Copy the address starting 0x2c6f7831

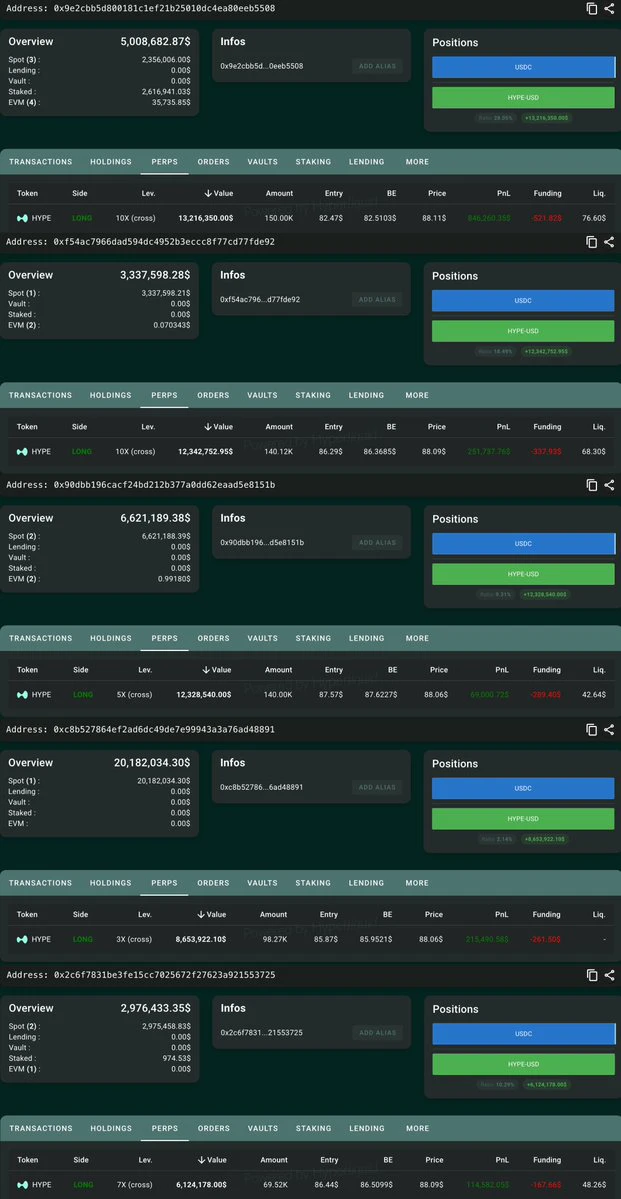591,975
